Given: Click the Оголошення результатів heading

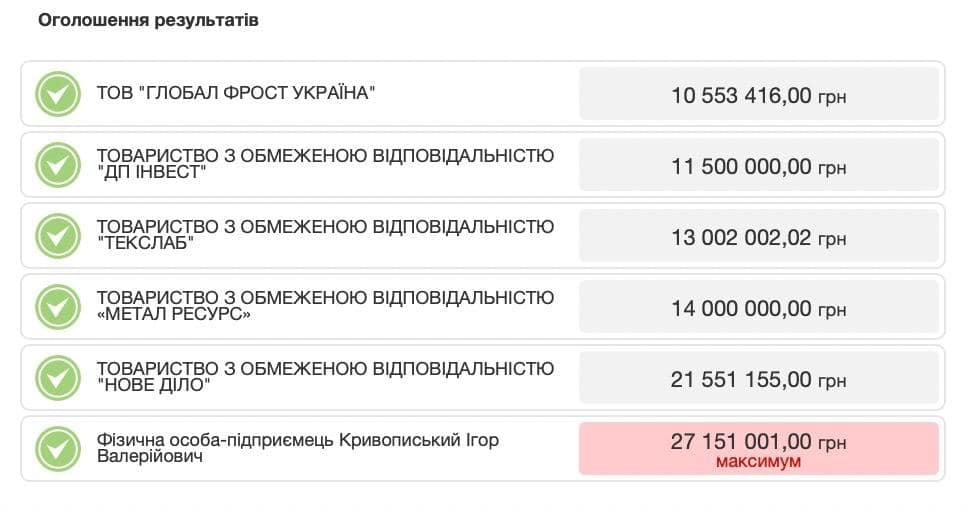Looking at the screenshot, I should 148,20.
